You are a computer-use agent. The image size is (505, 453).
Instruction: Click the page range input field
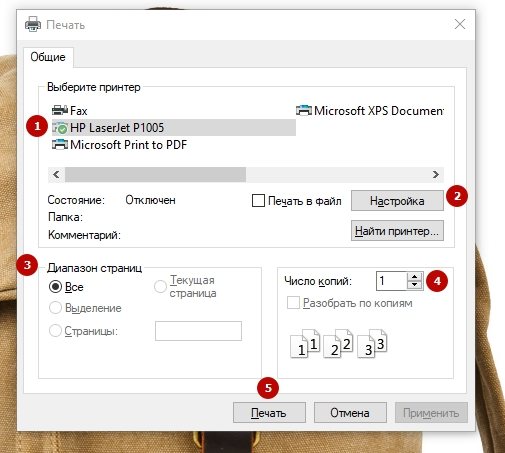tap(198, 331)
